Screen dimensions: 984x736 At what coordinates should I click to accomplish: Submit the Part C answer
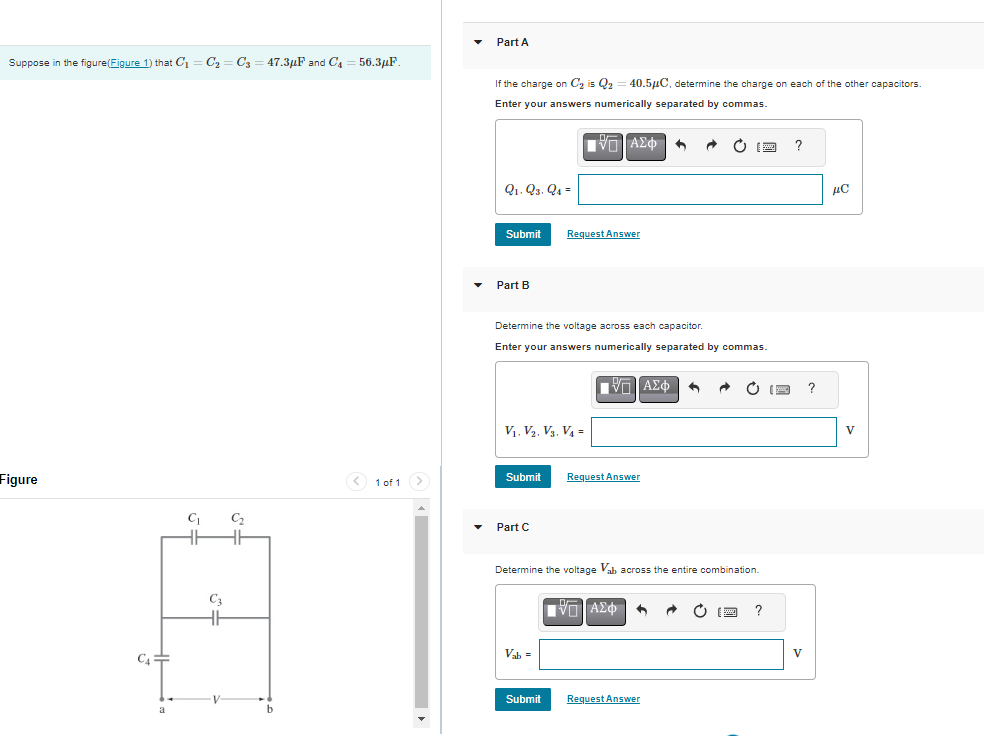(x=522, y=699)
